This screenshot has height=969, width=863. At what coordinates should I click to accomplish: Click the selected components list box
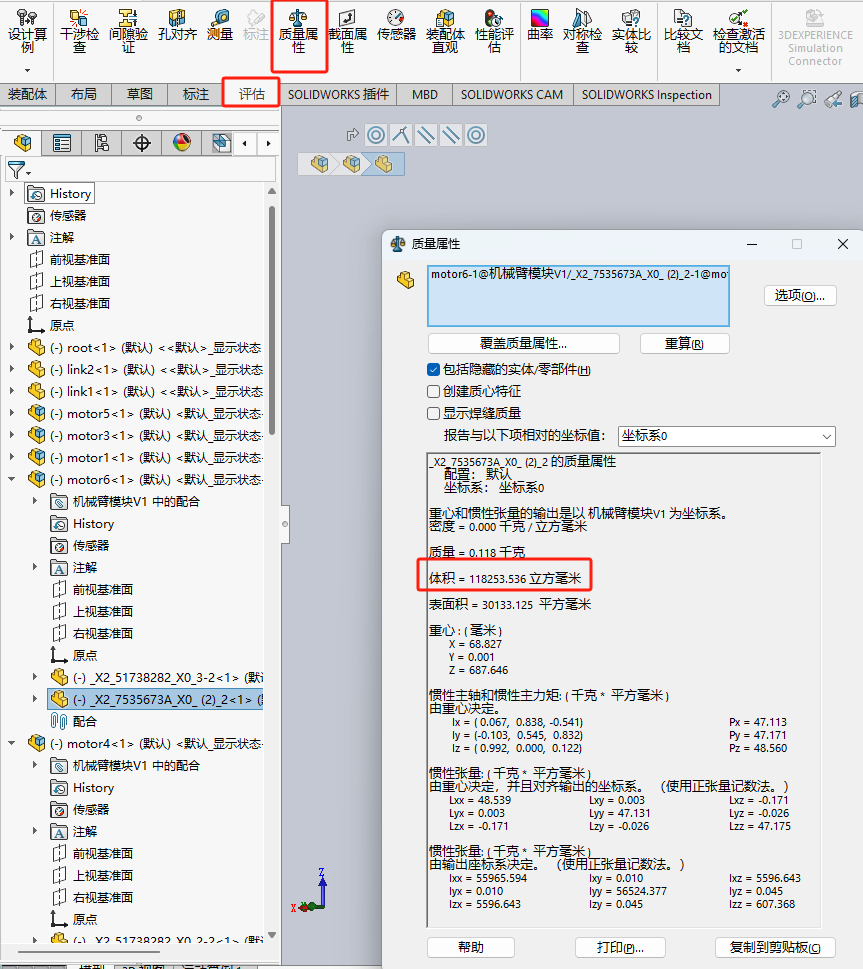click(578, 296)
